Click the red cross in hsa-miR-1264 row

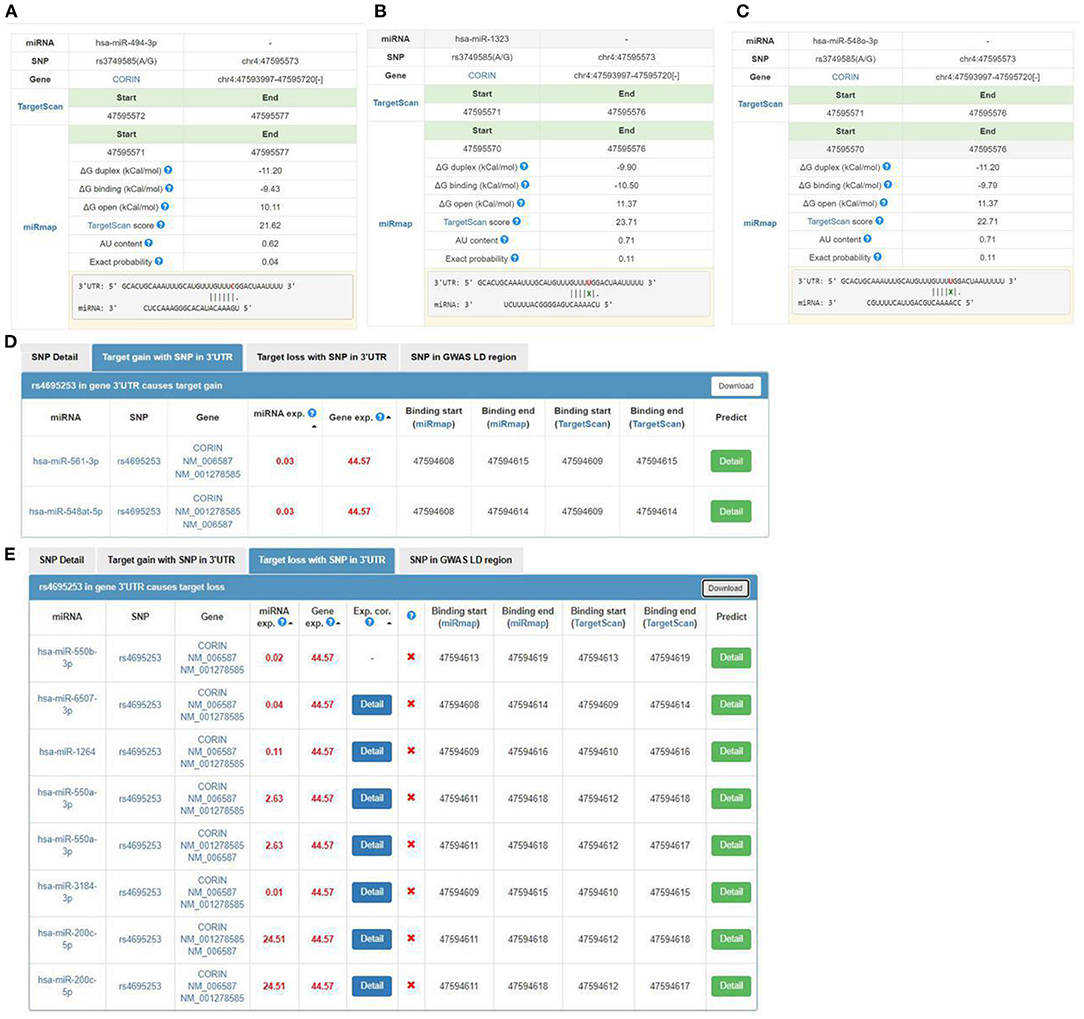tap(411, 751)
